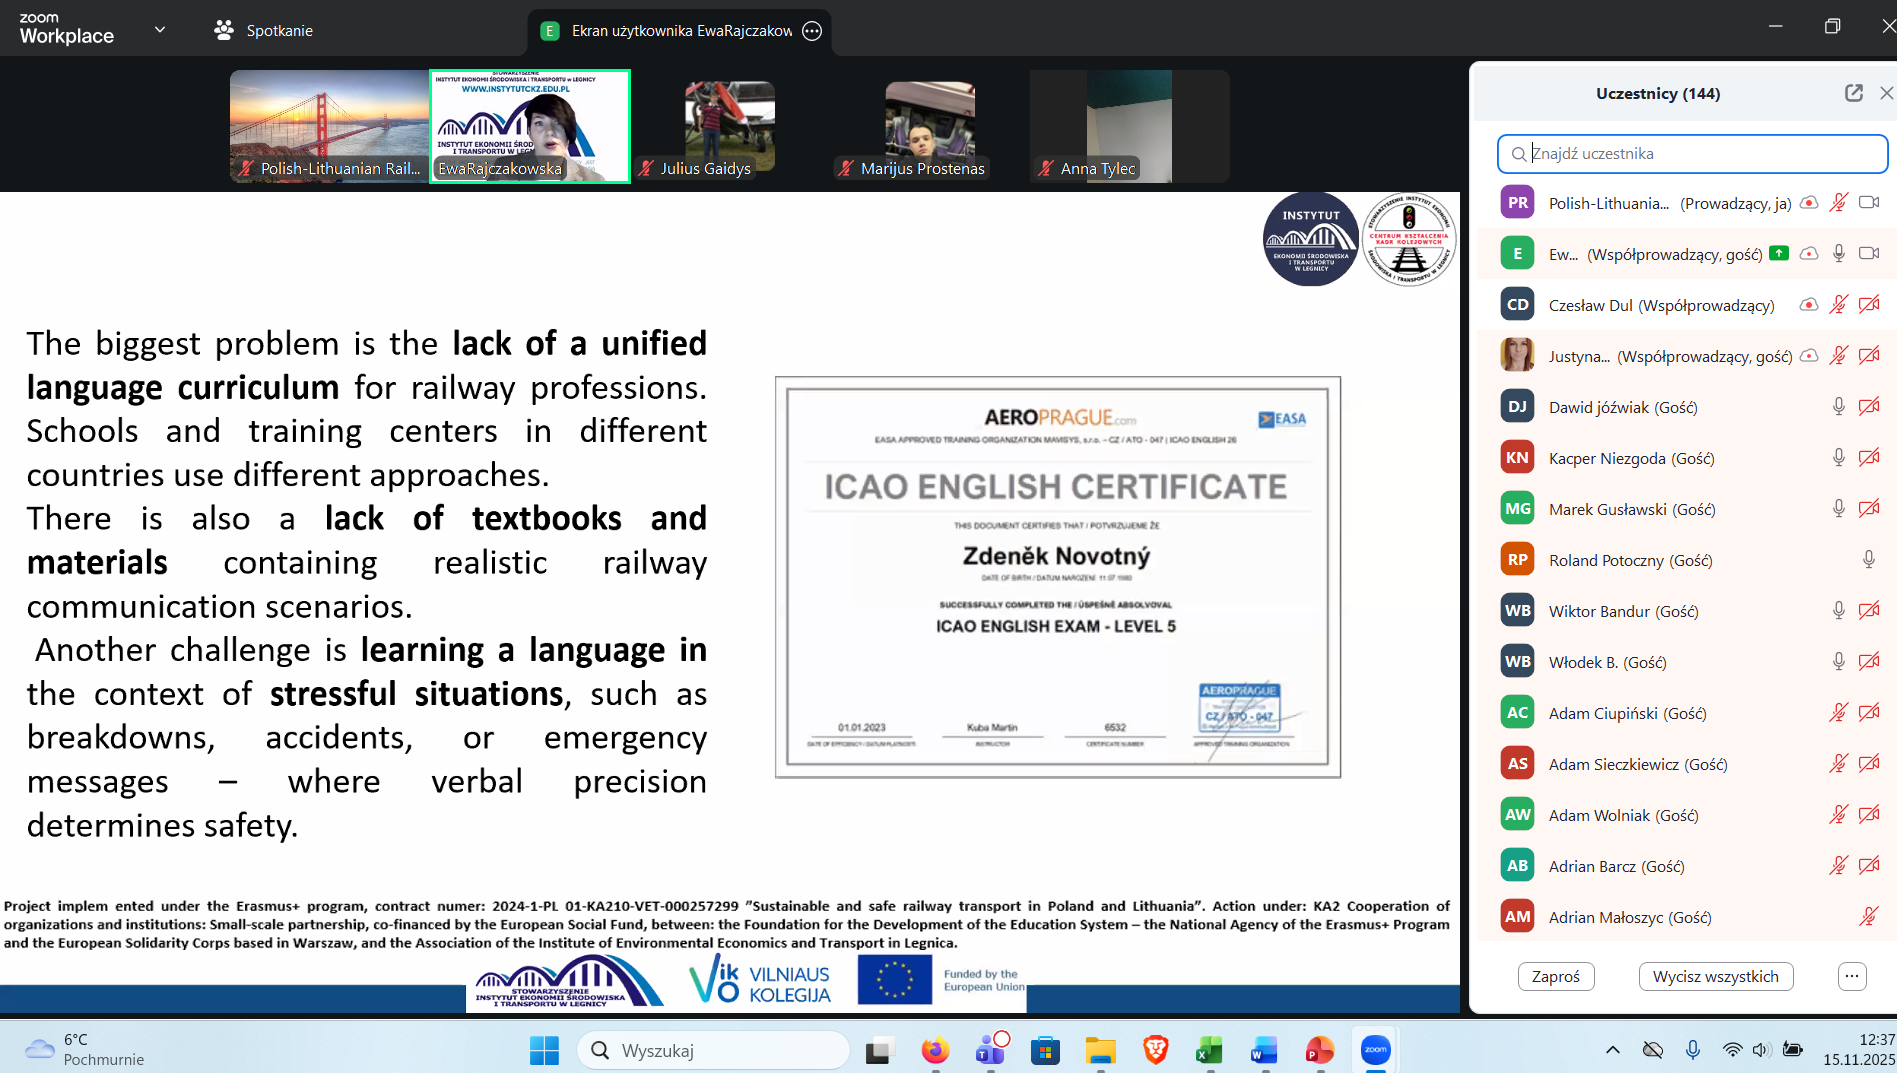Open PowerPoint from the taskbar
The width and height of the screenshot is (1897, 1073).
[1319, 1050]
